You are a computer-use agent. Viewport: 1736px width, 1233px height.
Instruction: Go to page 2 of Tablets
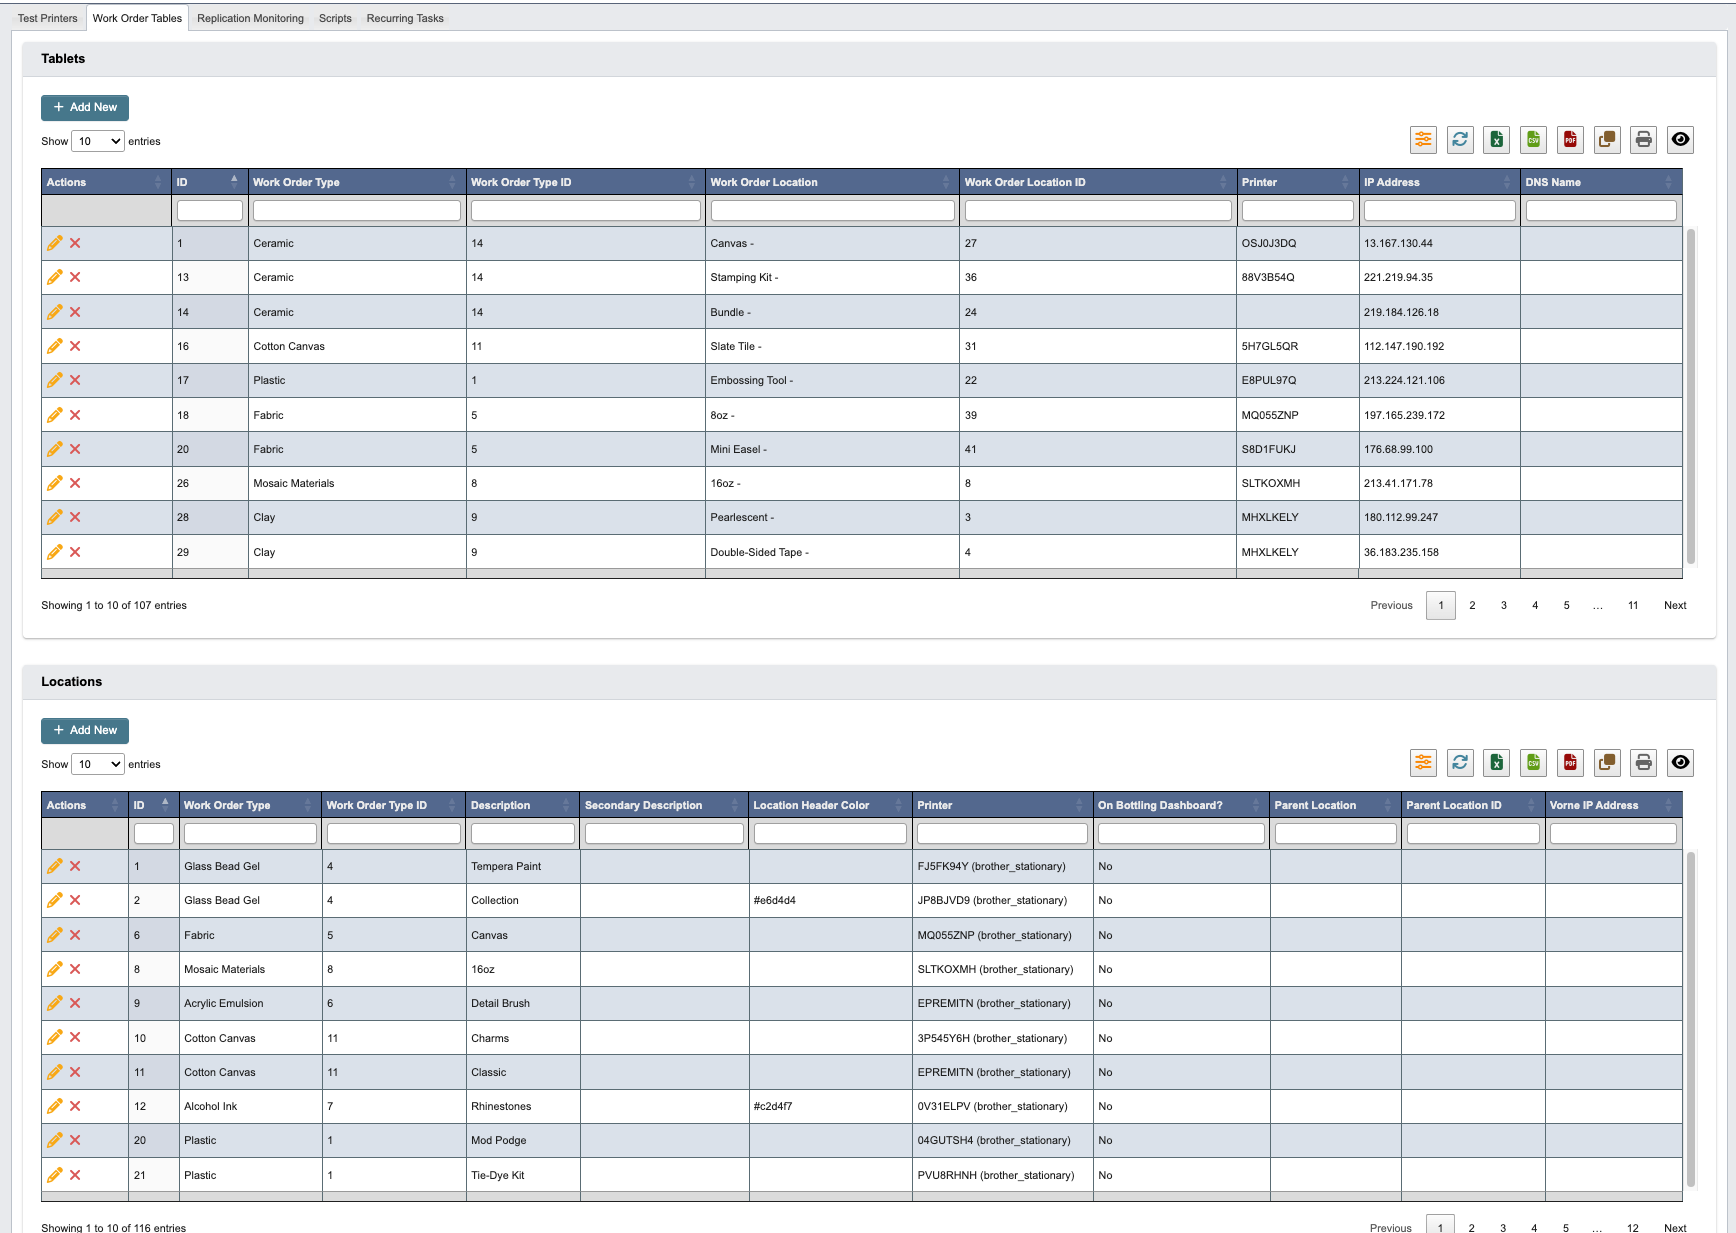click(1472, 605)
